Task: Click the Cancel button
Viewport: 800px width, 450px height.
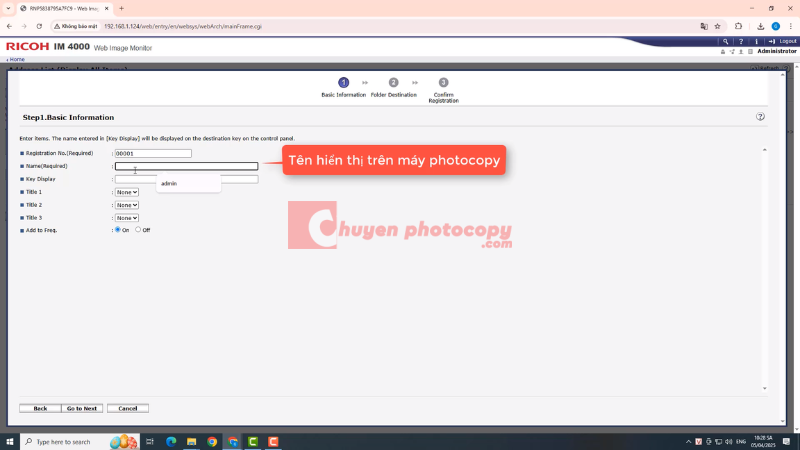Action: tap(128, 408)
